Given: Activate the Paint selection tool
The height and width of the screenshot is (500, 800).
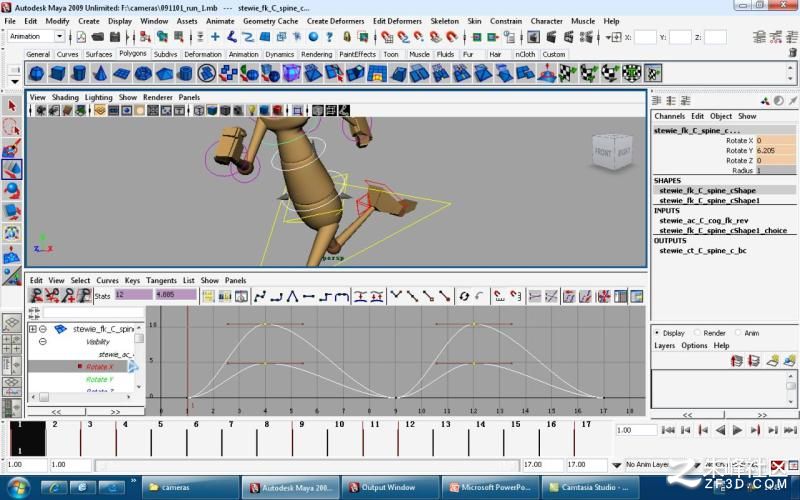Looking at the screenshot, I should click(x=12, y=148).
